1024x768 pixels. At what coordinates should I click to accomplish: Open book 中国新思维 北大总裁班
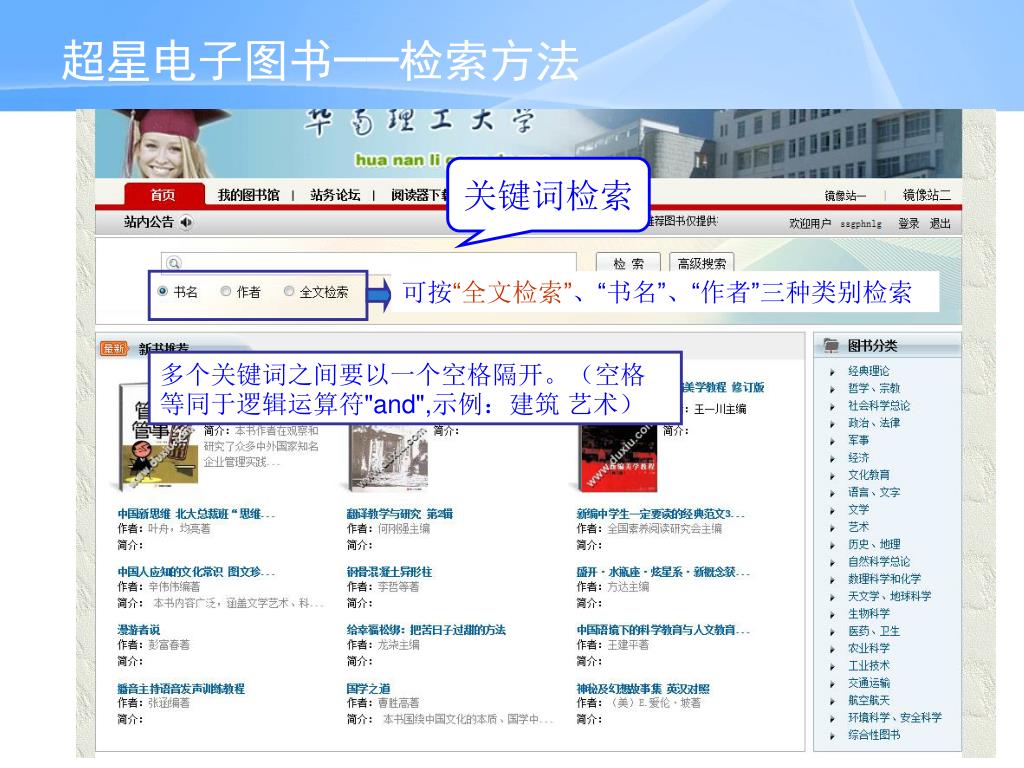pyautogui.click(x=196, y=514)
